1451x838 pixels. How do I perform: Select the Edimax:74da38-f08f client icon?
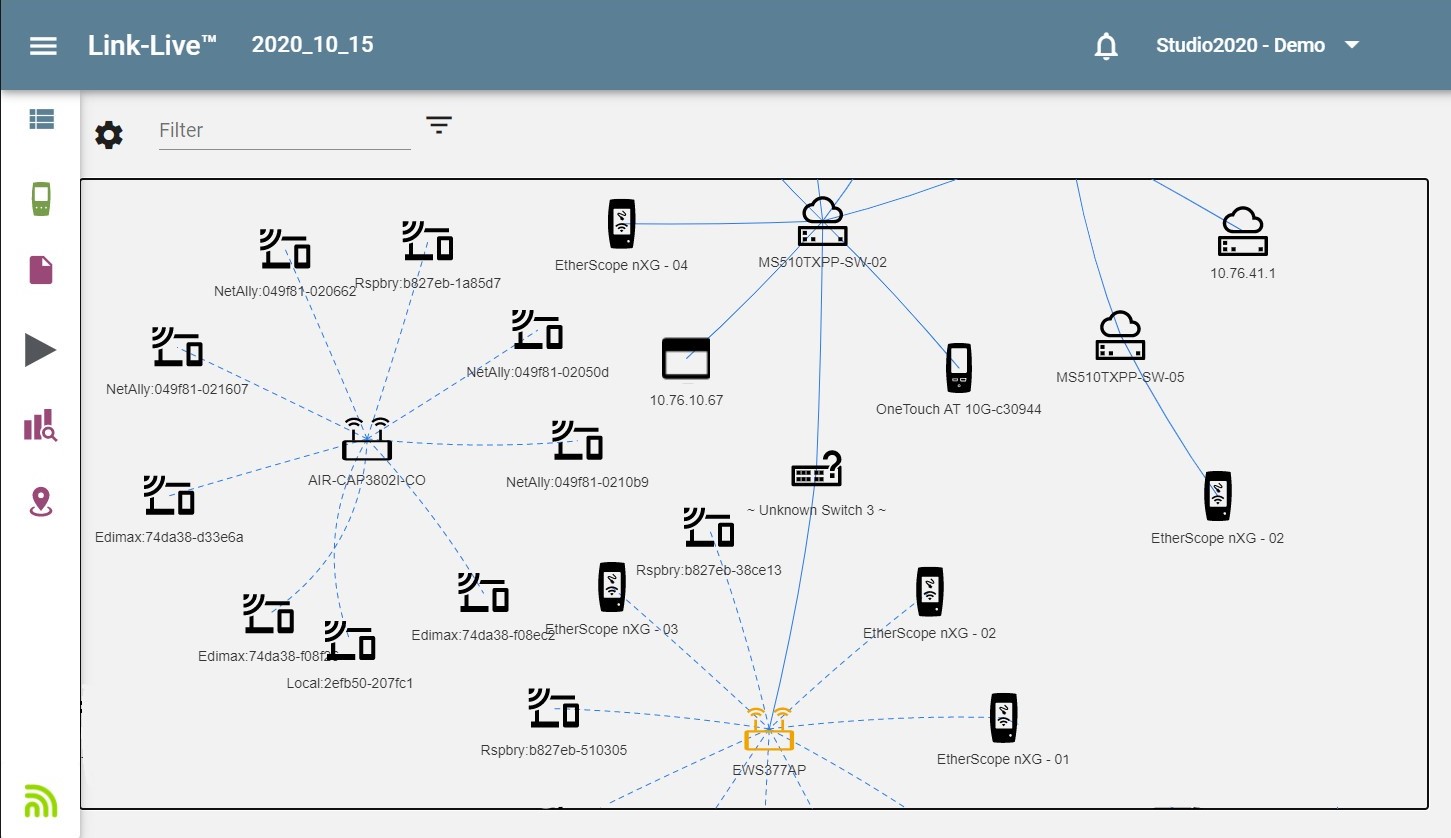(269, 614)
